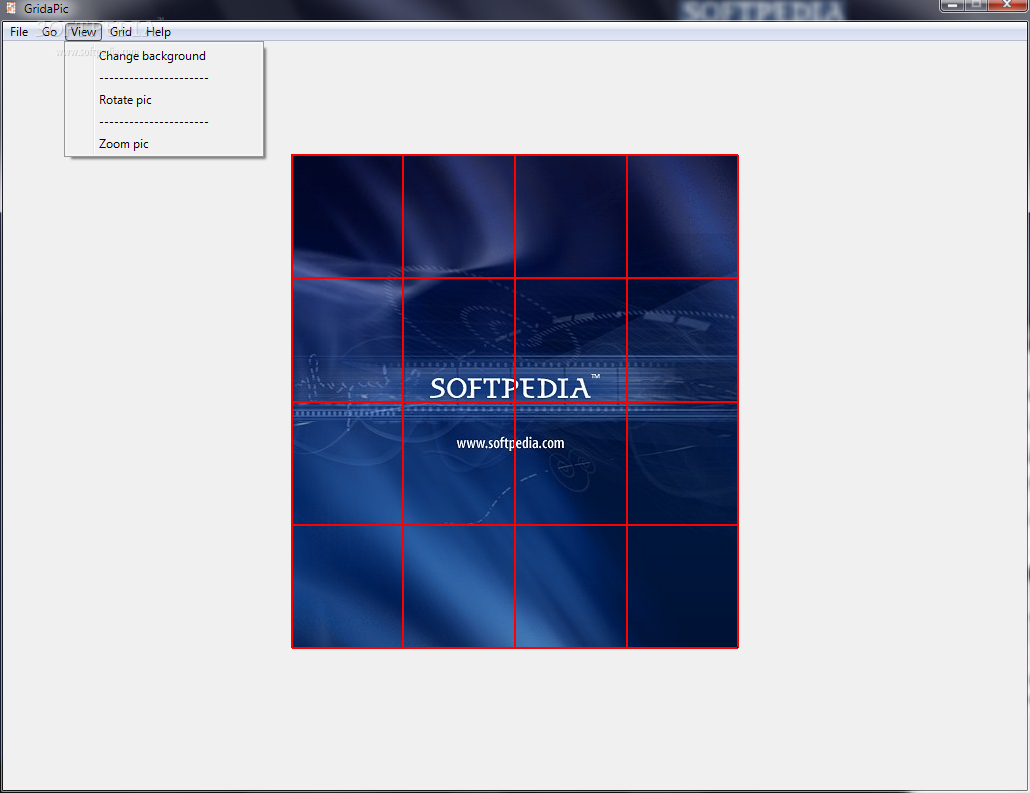1030x793 pixels.
Task: Click the GridaPic title bar icon
Action: point(11,8)
